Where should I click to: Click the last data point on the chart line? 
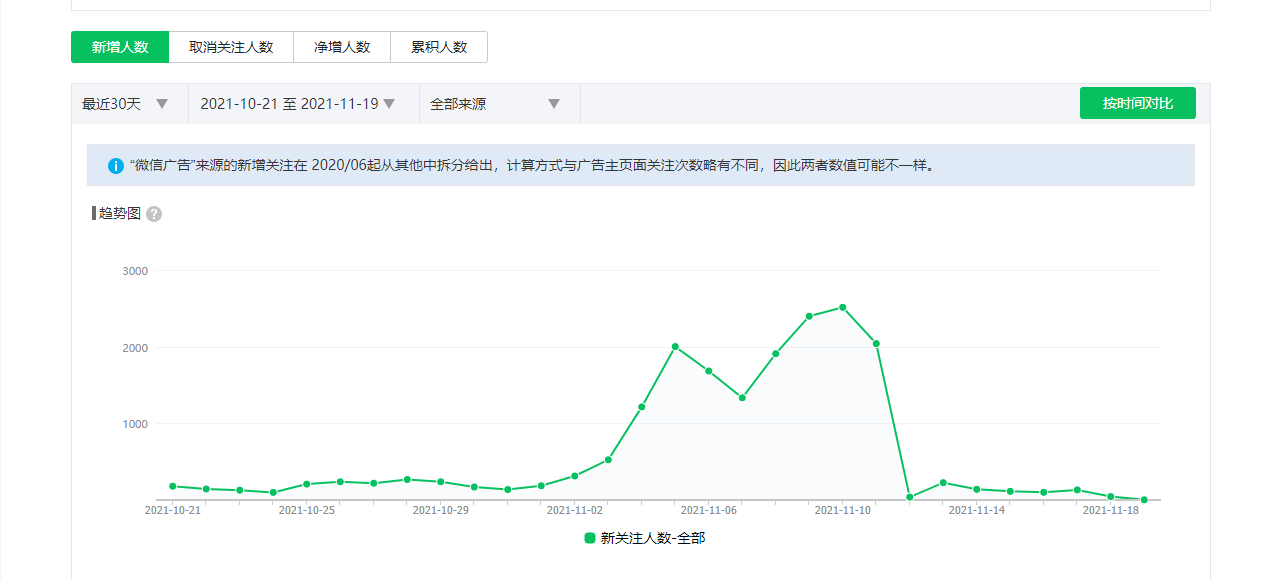tap(1144, 499)
